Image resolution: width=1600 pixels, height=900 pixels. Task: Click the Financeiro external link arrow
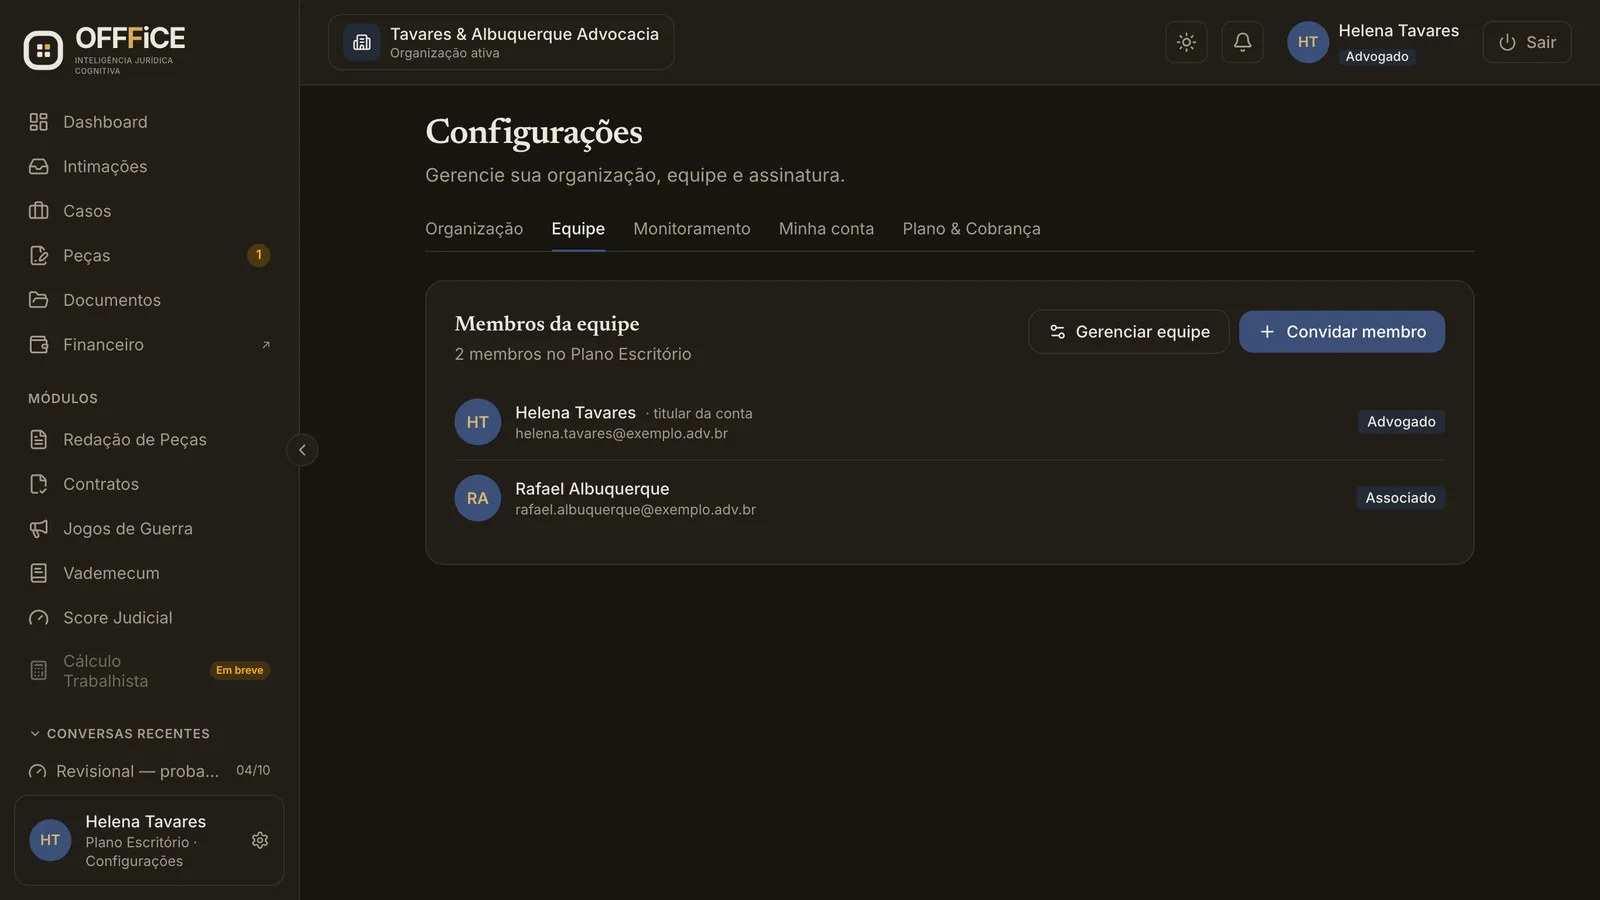(x=266, y=345)
